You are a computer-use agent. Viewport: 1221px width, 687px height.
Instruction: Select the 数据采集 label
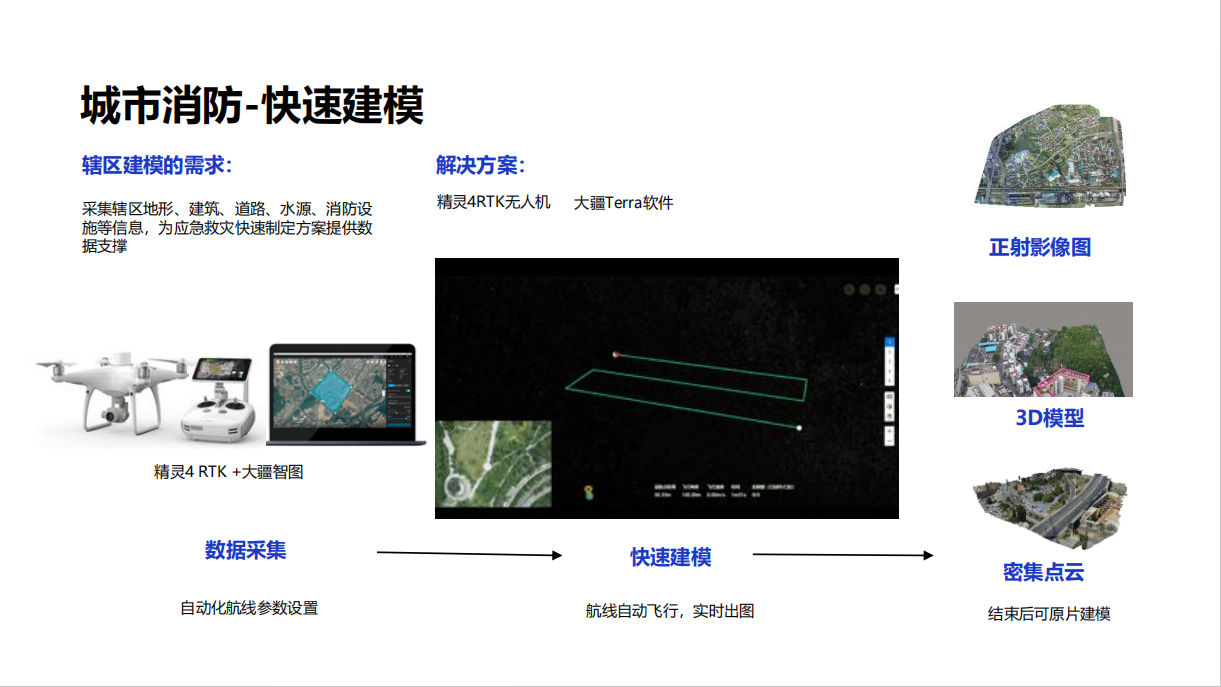pos(246,550)
